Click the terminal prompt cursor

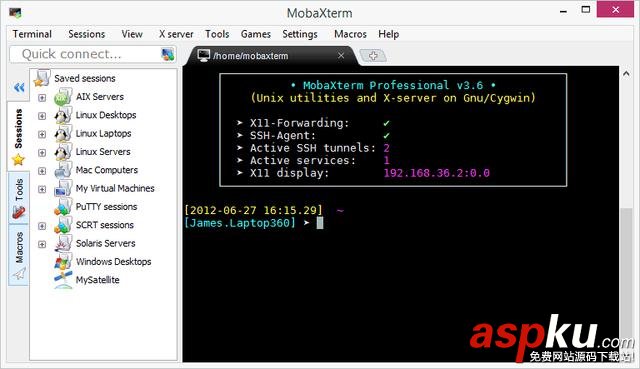click(320, 223)
